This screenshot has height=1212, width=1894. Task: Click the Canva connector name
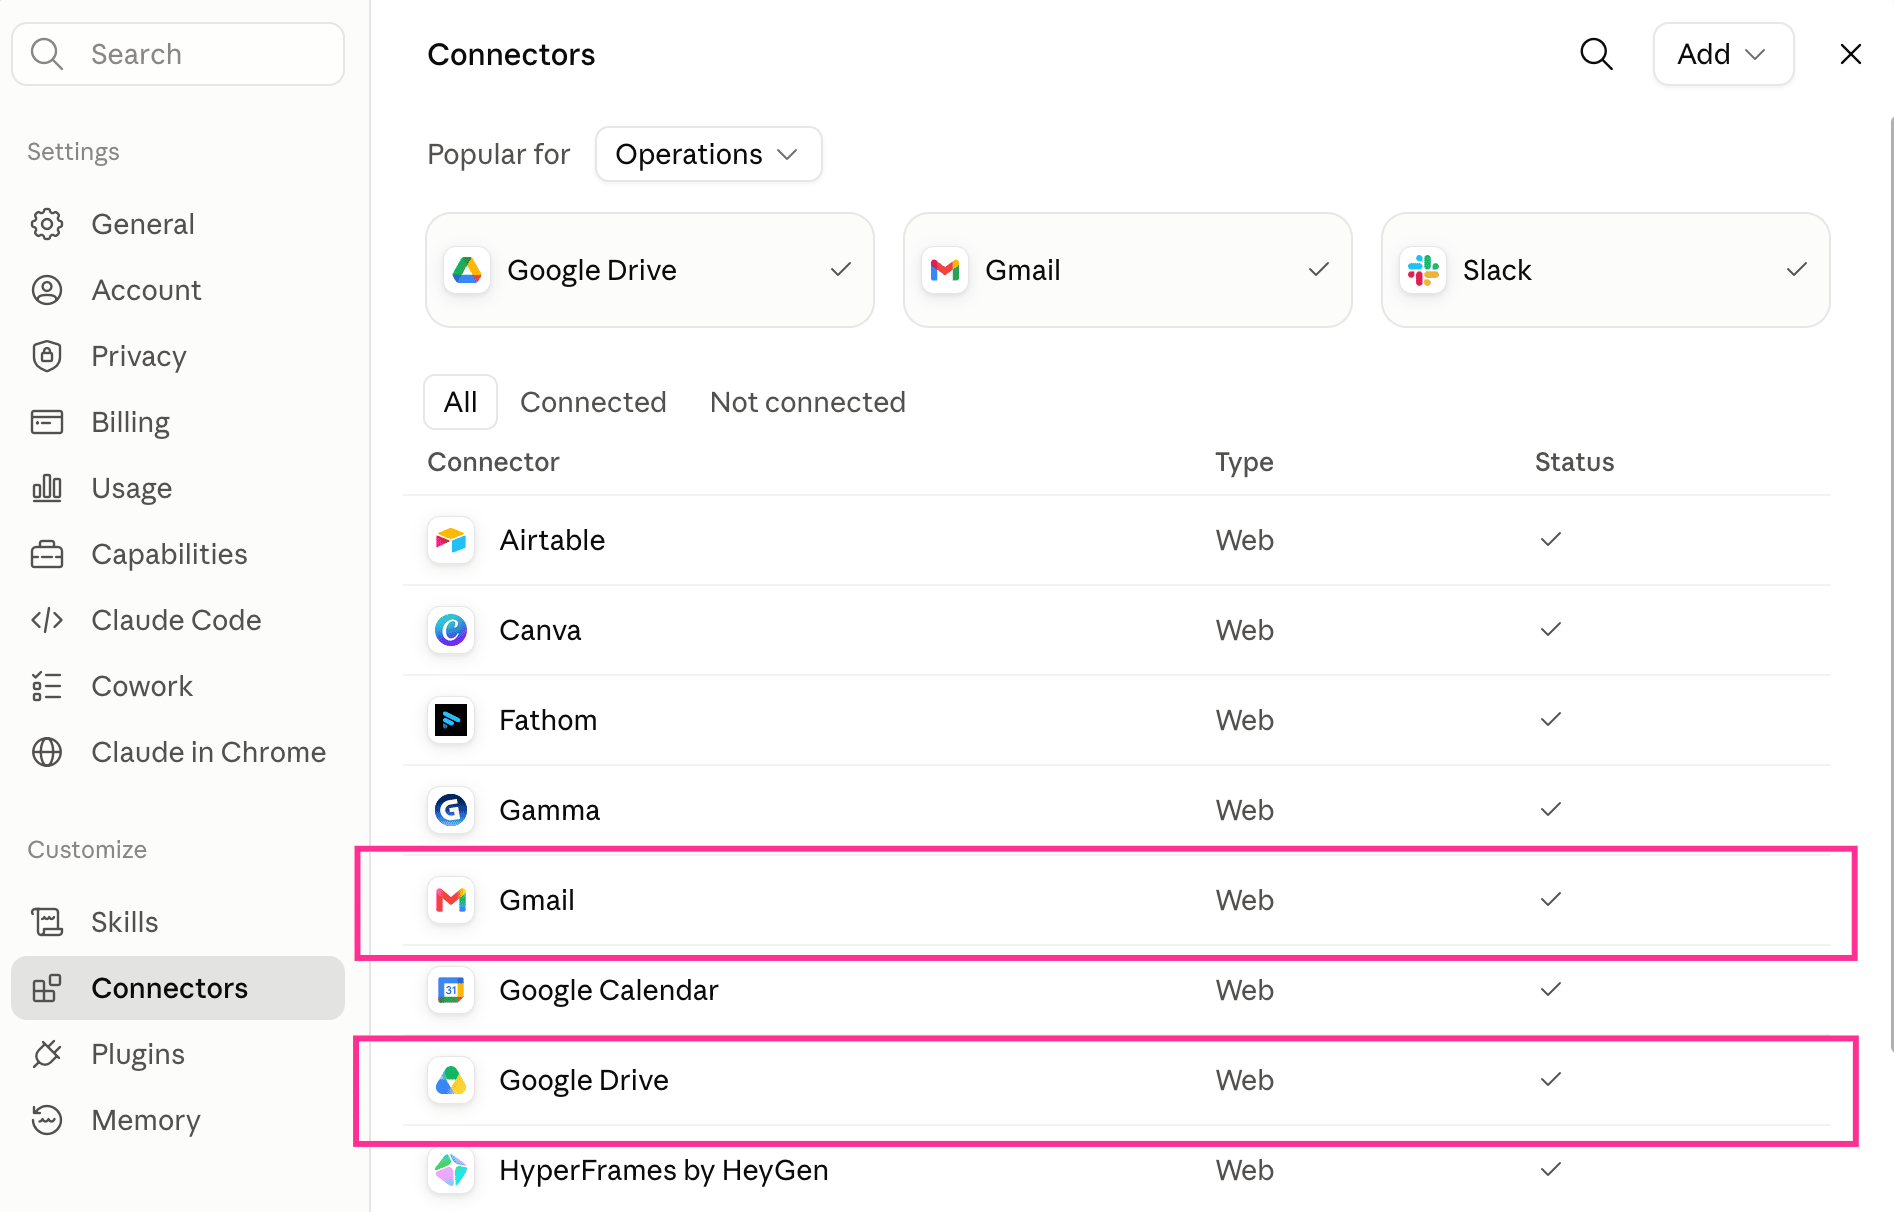point(540,630)
